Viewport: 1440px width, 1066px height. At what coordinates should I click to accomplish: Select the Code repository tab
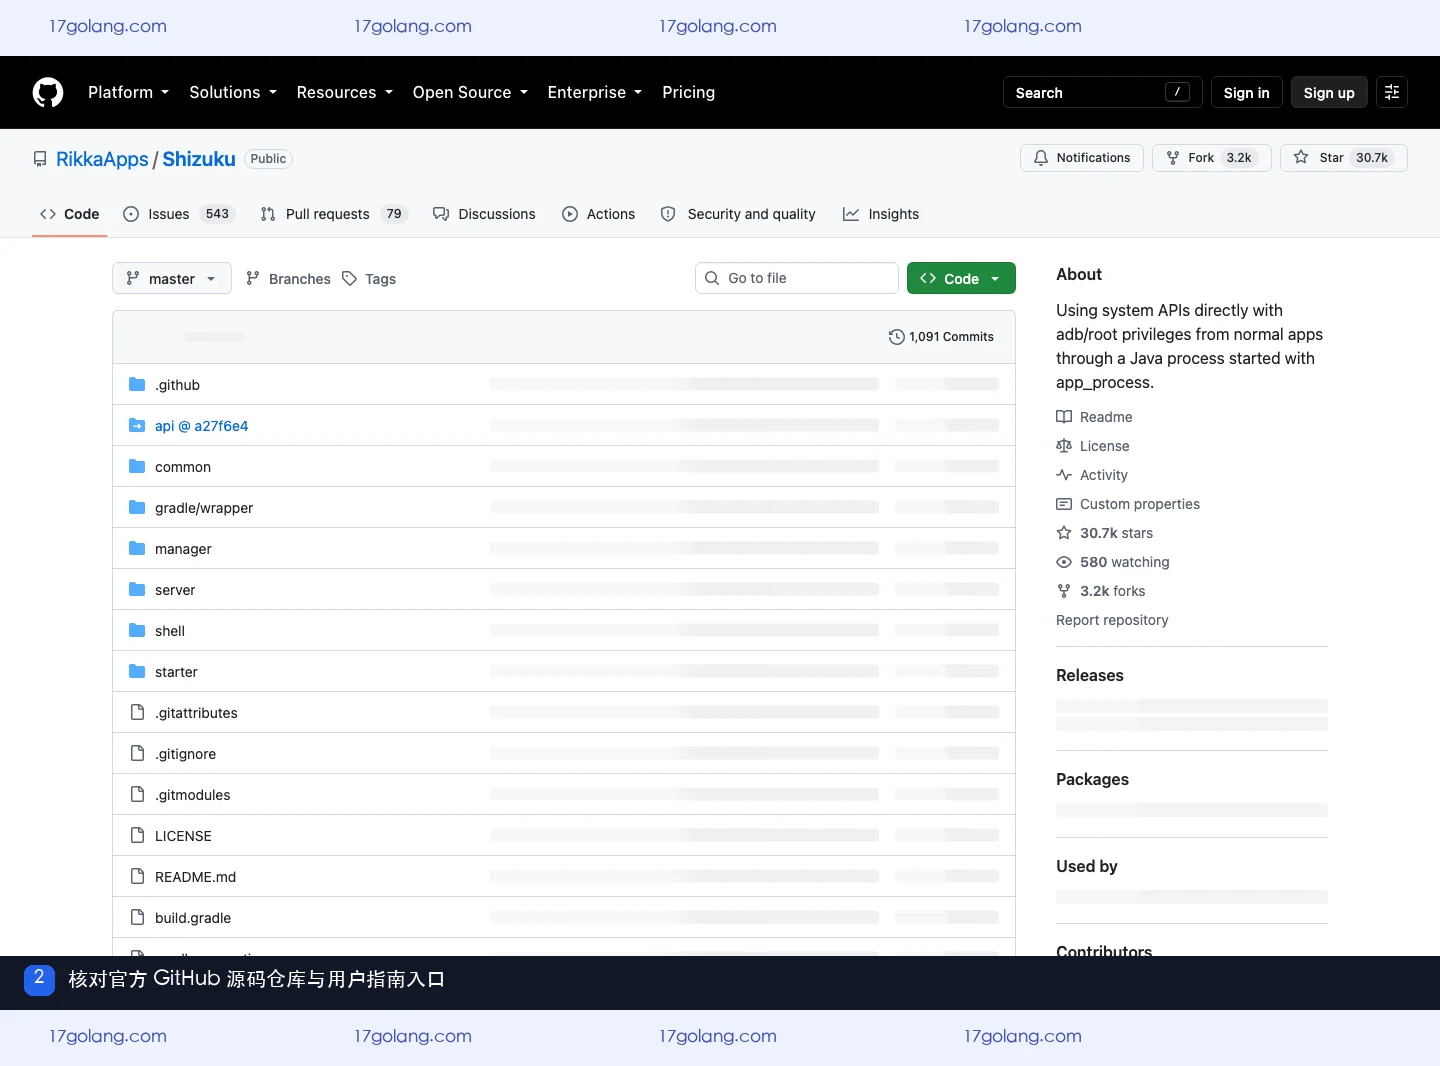coord(69,214)
